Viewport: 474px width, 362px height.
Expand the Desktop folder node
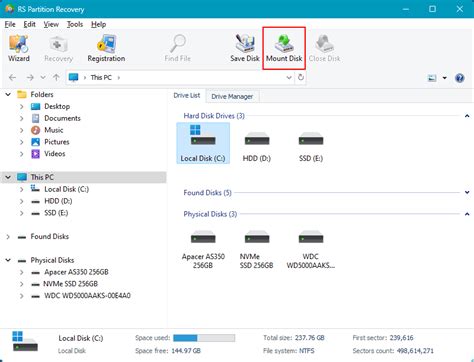pos(22,107)
